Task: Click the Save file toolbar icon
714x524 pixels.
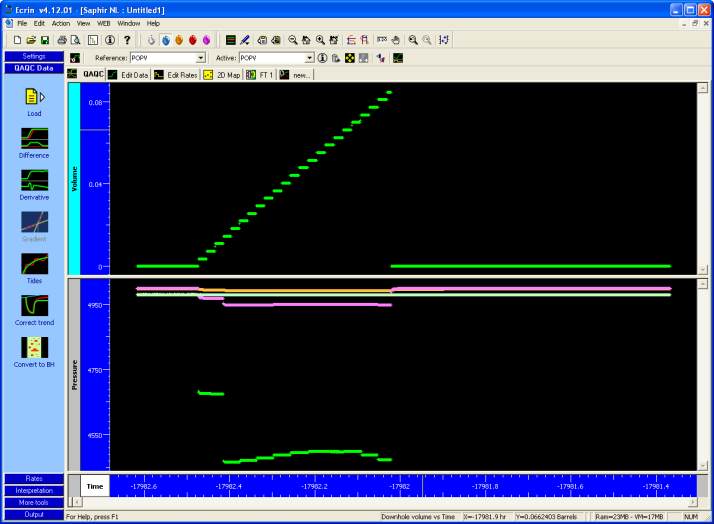Action: tap(45, 39)
